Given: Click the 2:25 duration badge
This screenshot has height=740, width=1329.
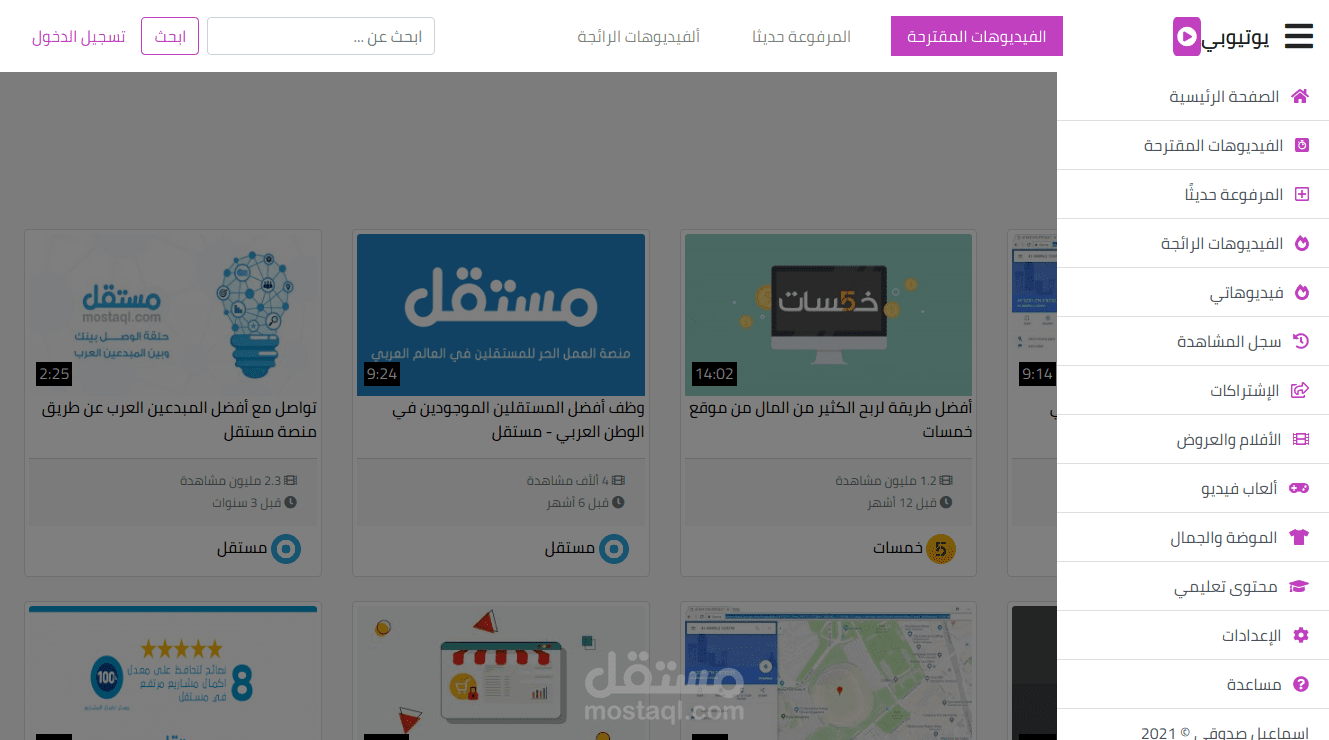Looking at the screenshot, I should (x=54, y=375).
